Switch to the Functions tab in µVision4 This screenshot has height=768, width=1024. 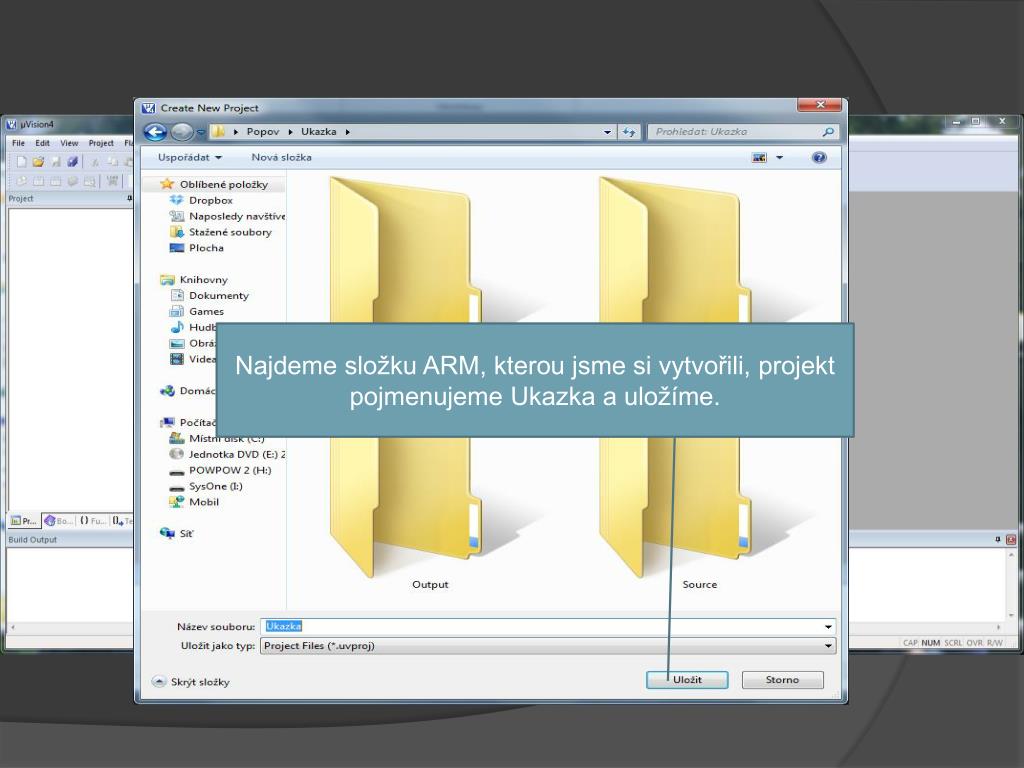click(93, 520)
